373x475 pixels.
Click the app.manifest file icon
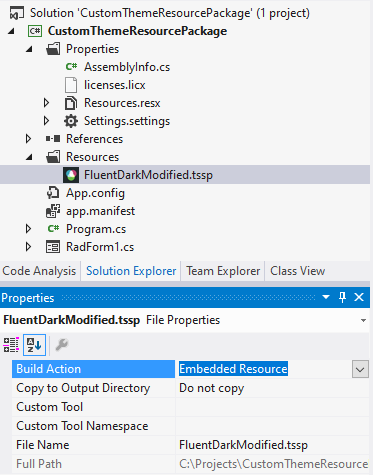click(x=53, y=211)
